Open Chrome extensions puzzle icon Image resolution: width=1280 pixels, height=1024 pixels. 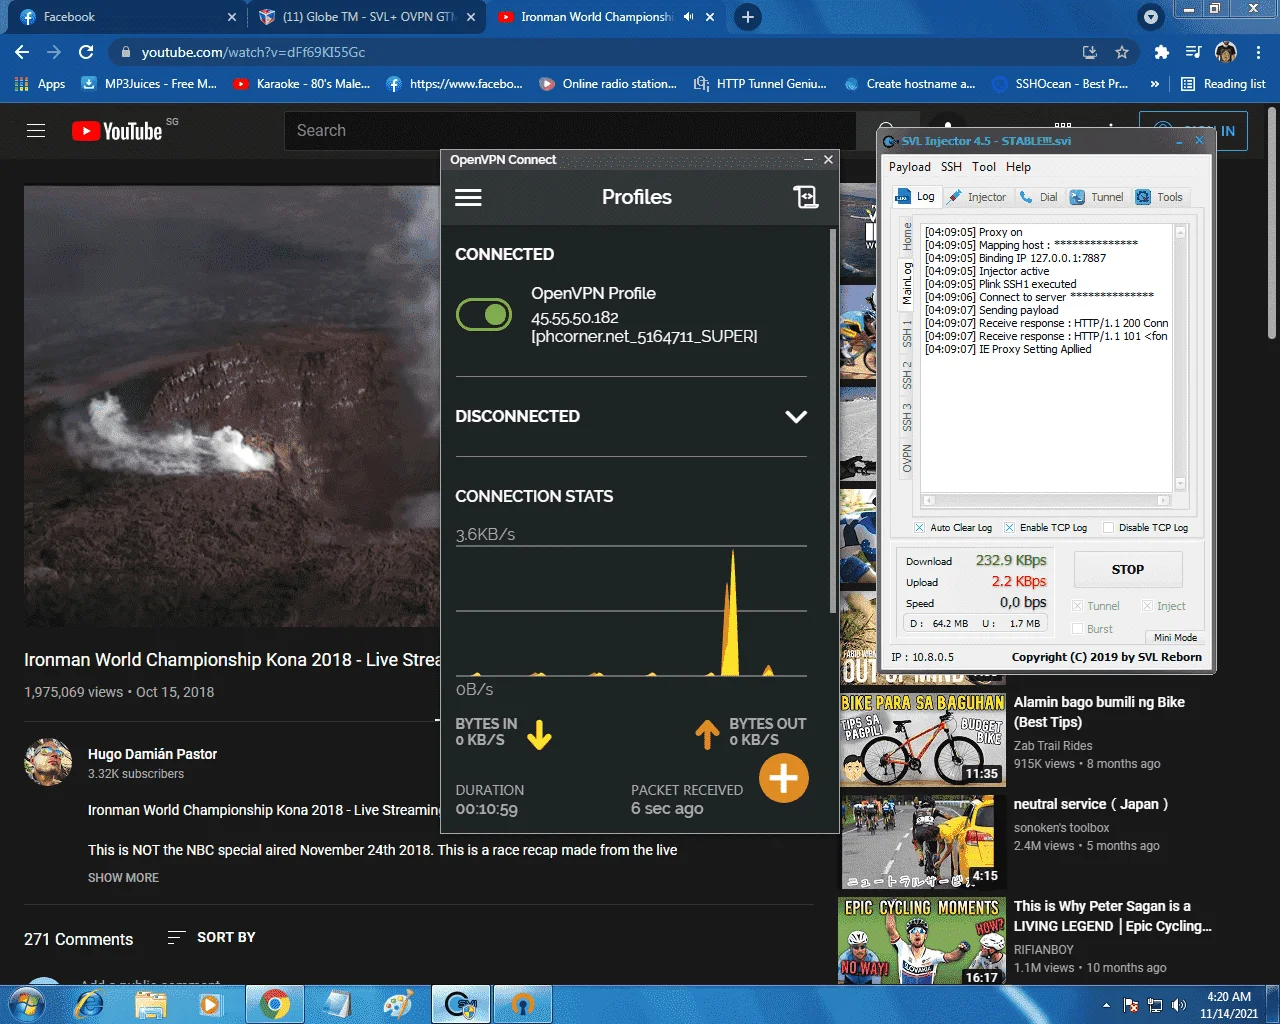click(x=1161, y=52)
